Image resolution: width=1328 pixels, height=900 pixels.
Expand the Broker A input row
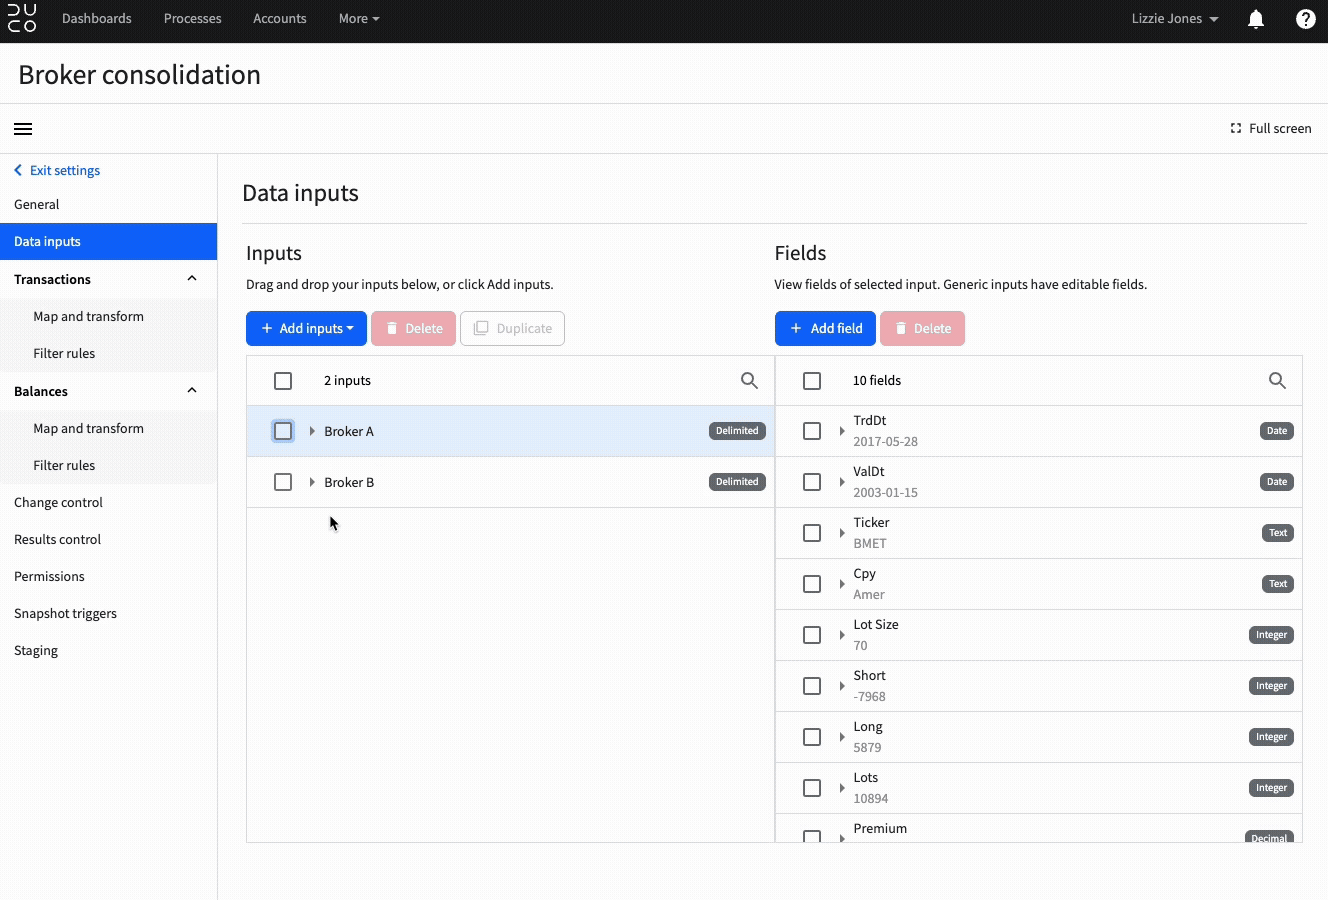click(312, 431)
